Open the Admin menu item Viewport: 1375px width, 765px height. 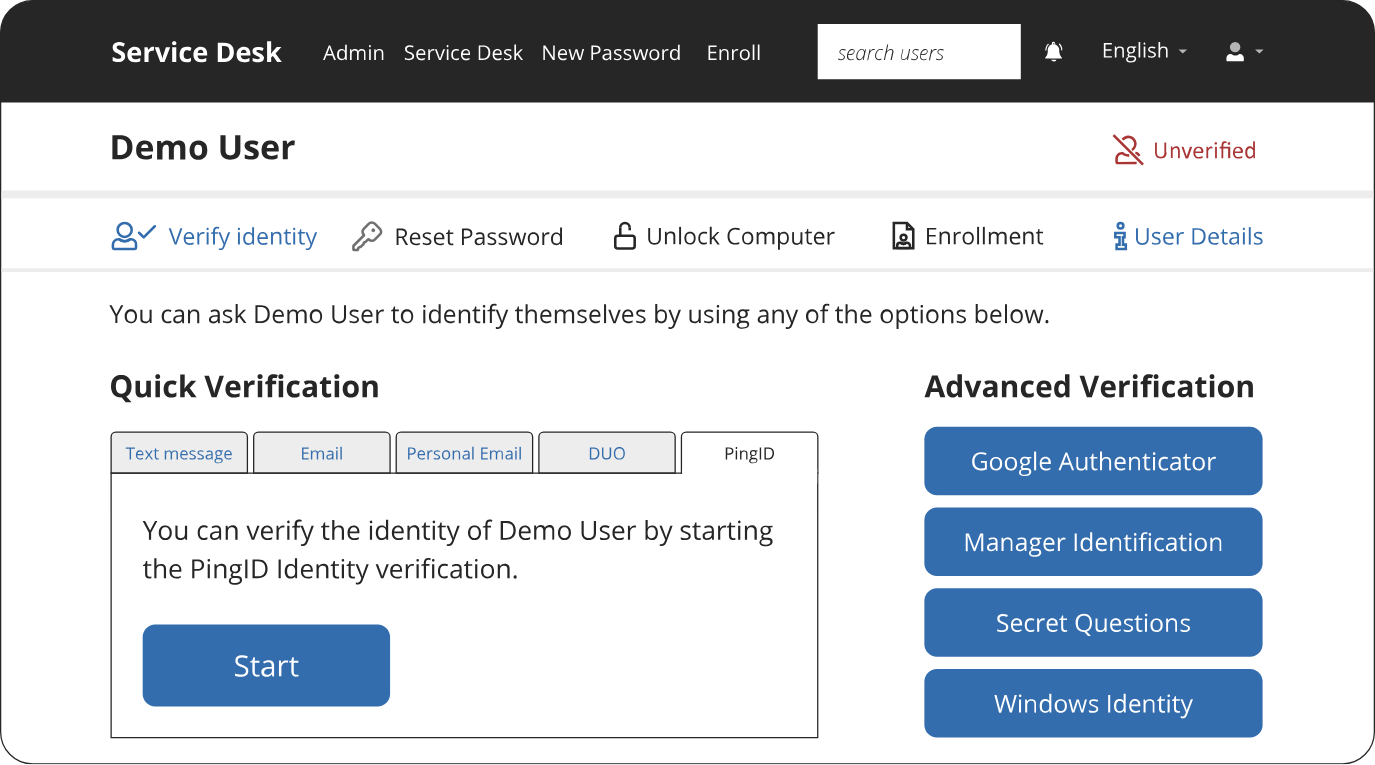coord(354,53)
